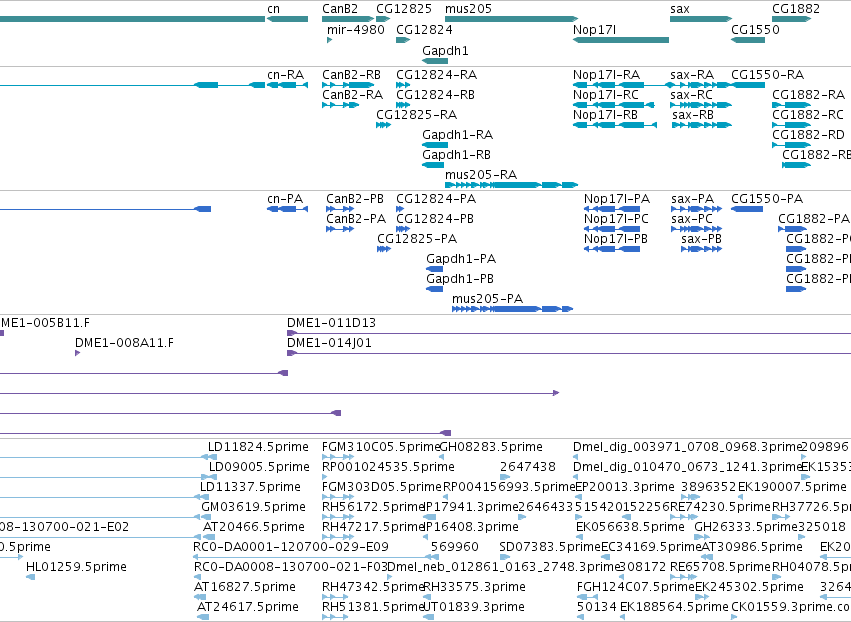The image size is (851, 622).
Task: Click the LD11824.5prime EST label
Action: [x=258, y=447]
